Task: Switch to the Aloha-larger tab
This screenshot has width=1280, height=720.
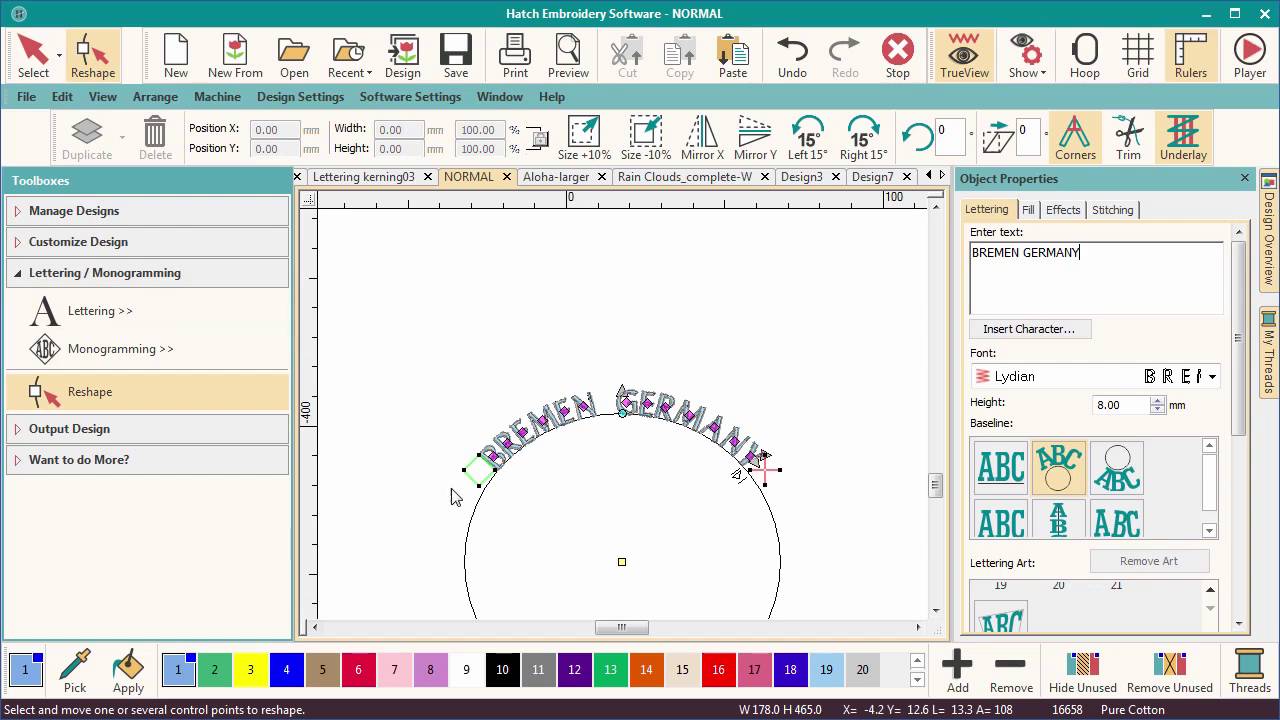Action: tap(556, 177)
